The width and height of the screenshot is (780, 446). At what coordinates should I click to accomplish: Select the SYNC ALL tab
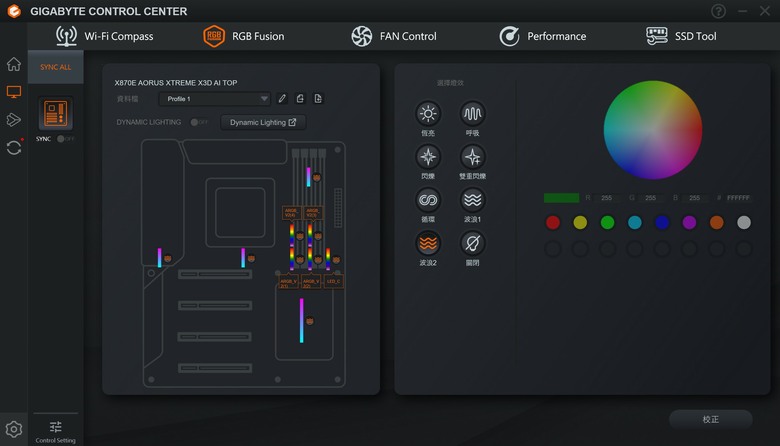(x=56, y=67)
